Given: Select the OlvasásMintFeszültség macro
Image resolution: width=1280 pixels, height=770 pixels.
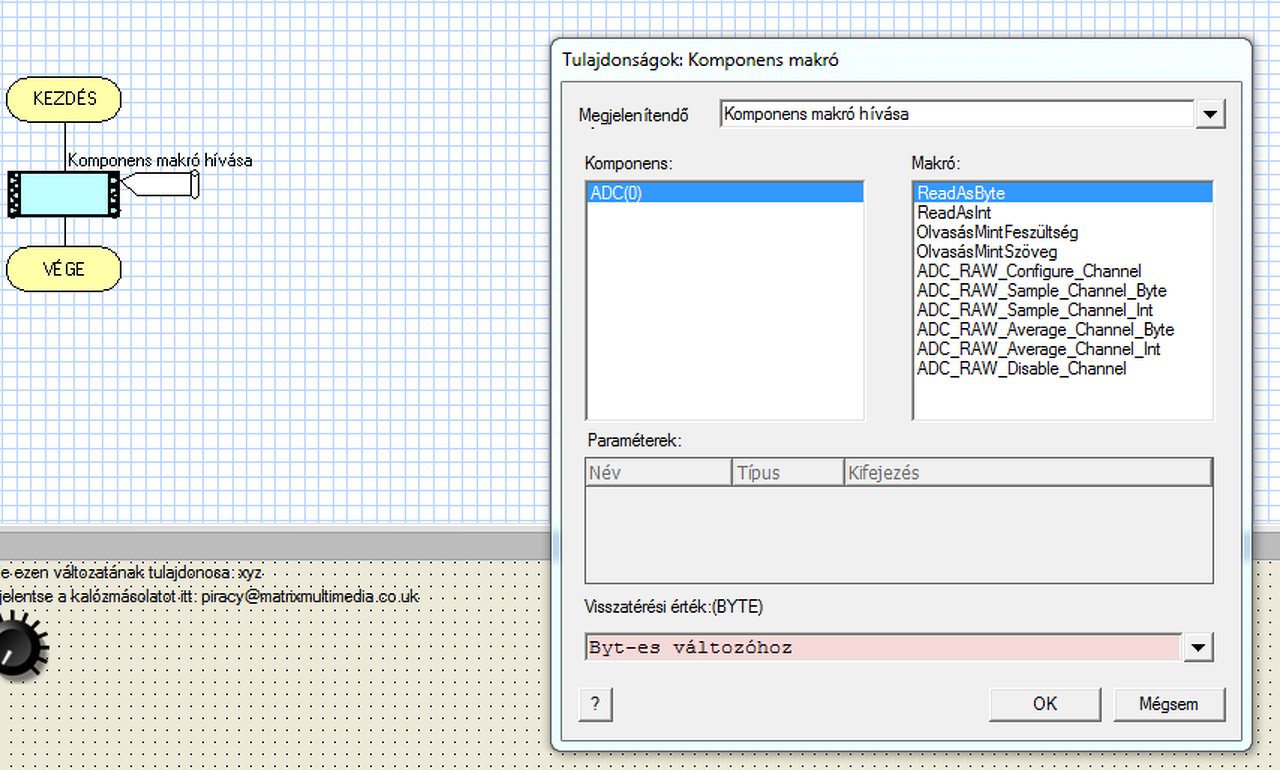Looking at the screenshot, I should point(1062,232).
